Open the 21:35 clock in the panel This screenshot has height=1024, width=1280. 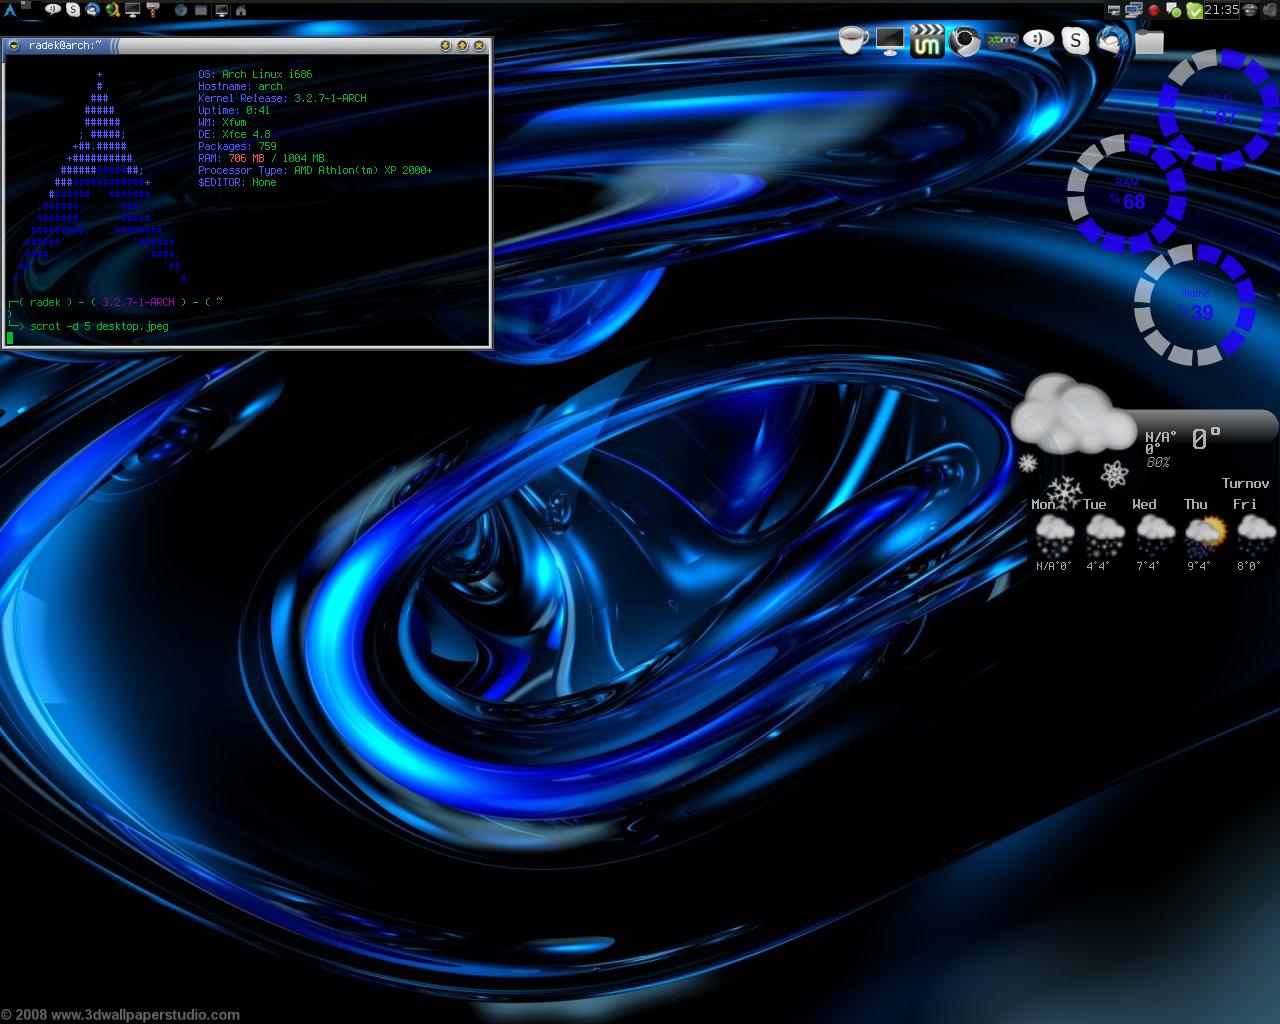[1221, 10]
